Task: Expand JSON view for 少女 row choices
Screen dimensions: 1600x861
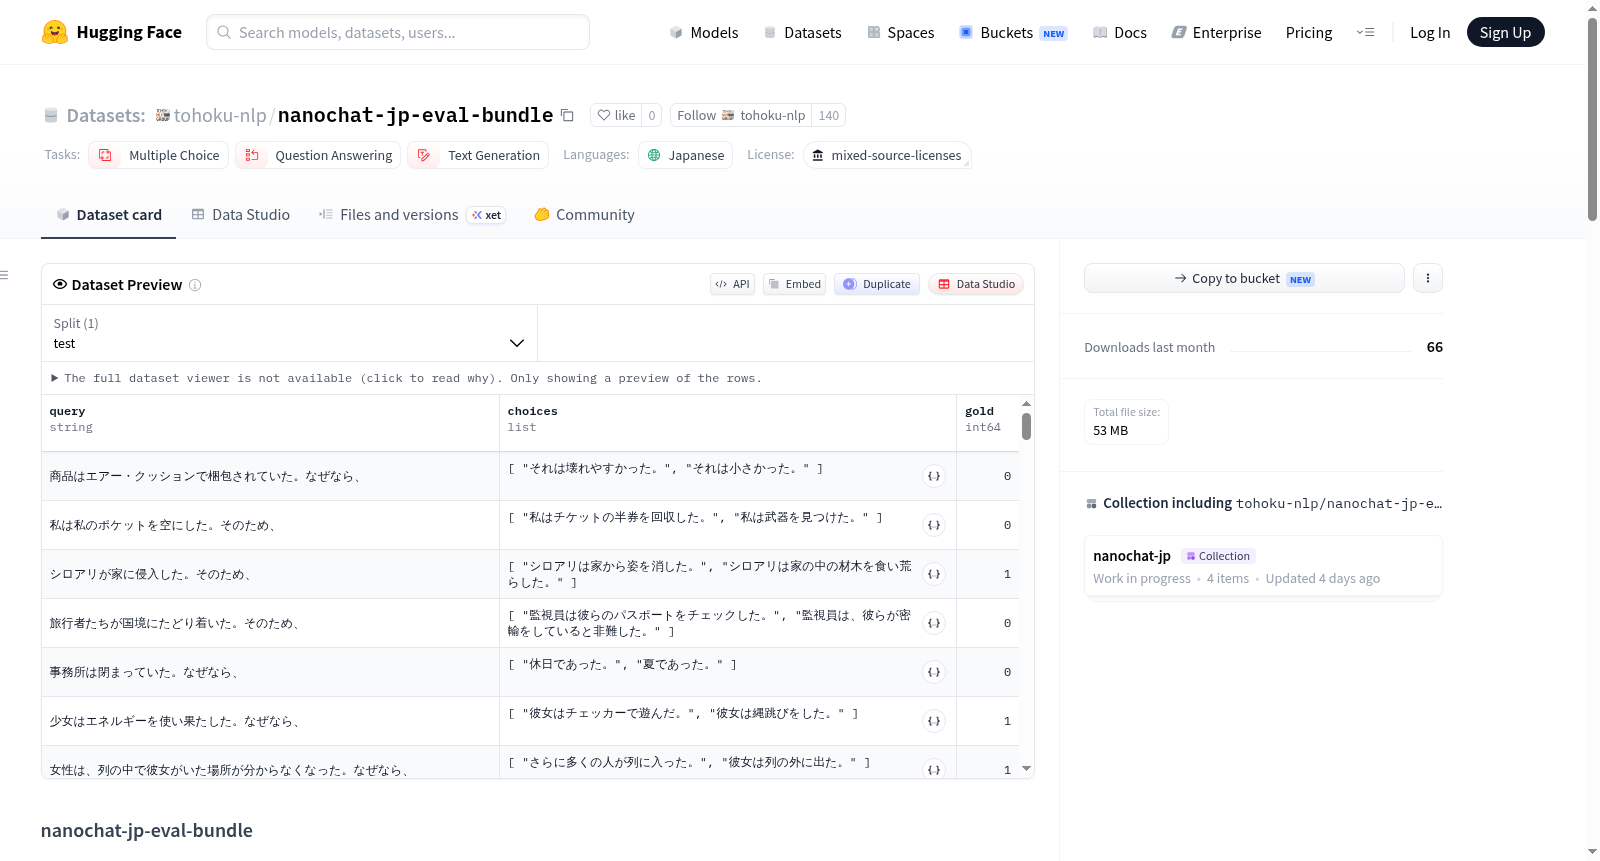Action: 934,721
